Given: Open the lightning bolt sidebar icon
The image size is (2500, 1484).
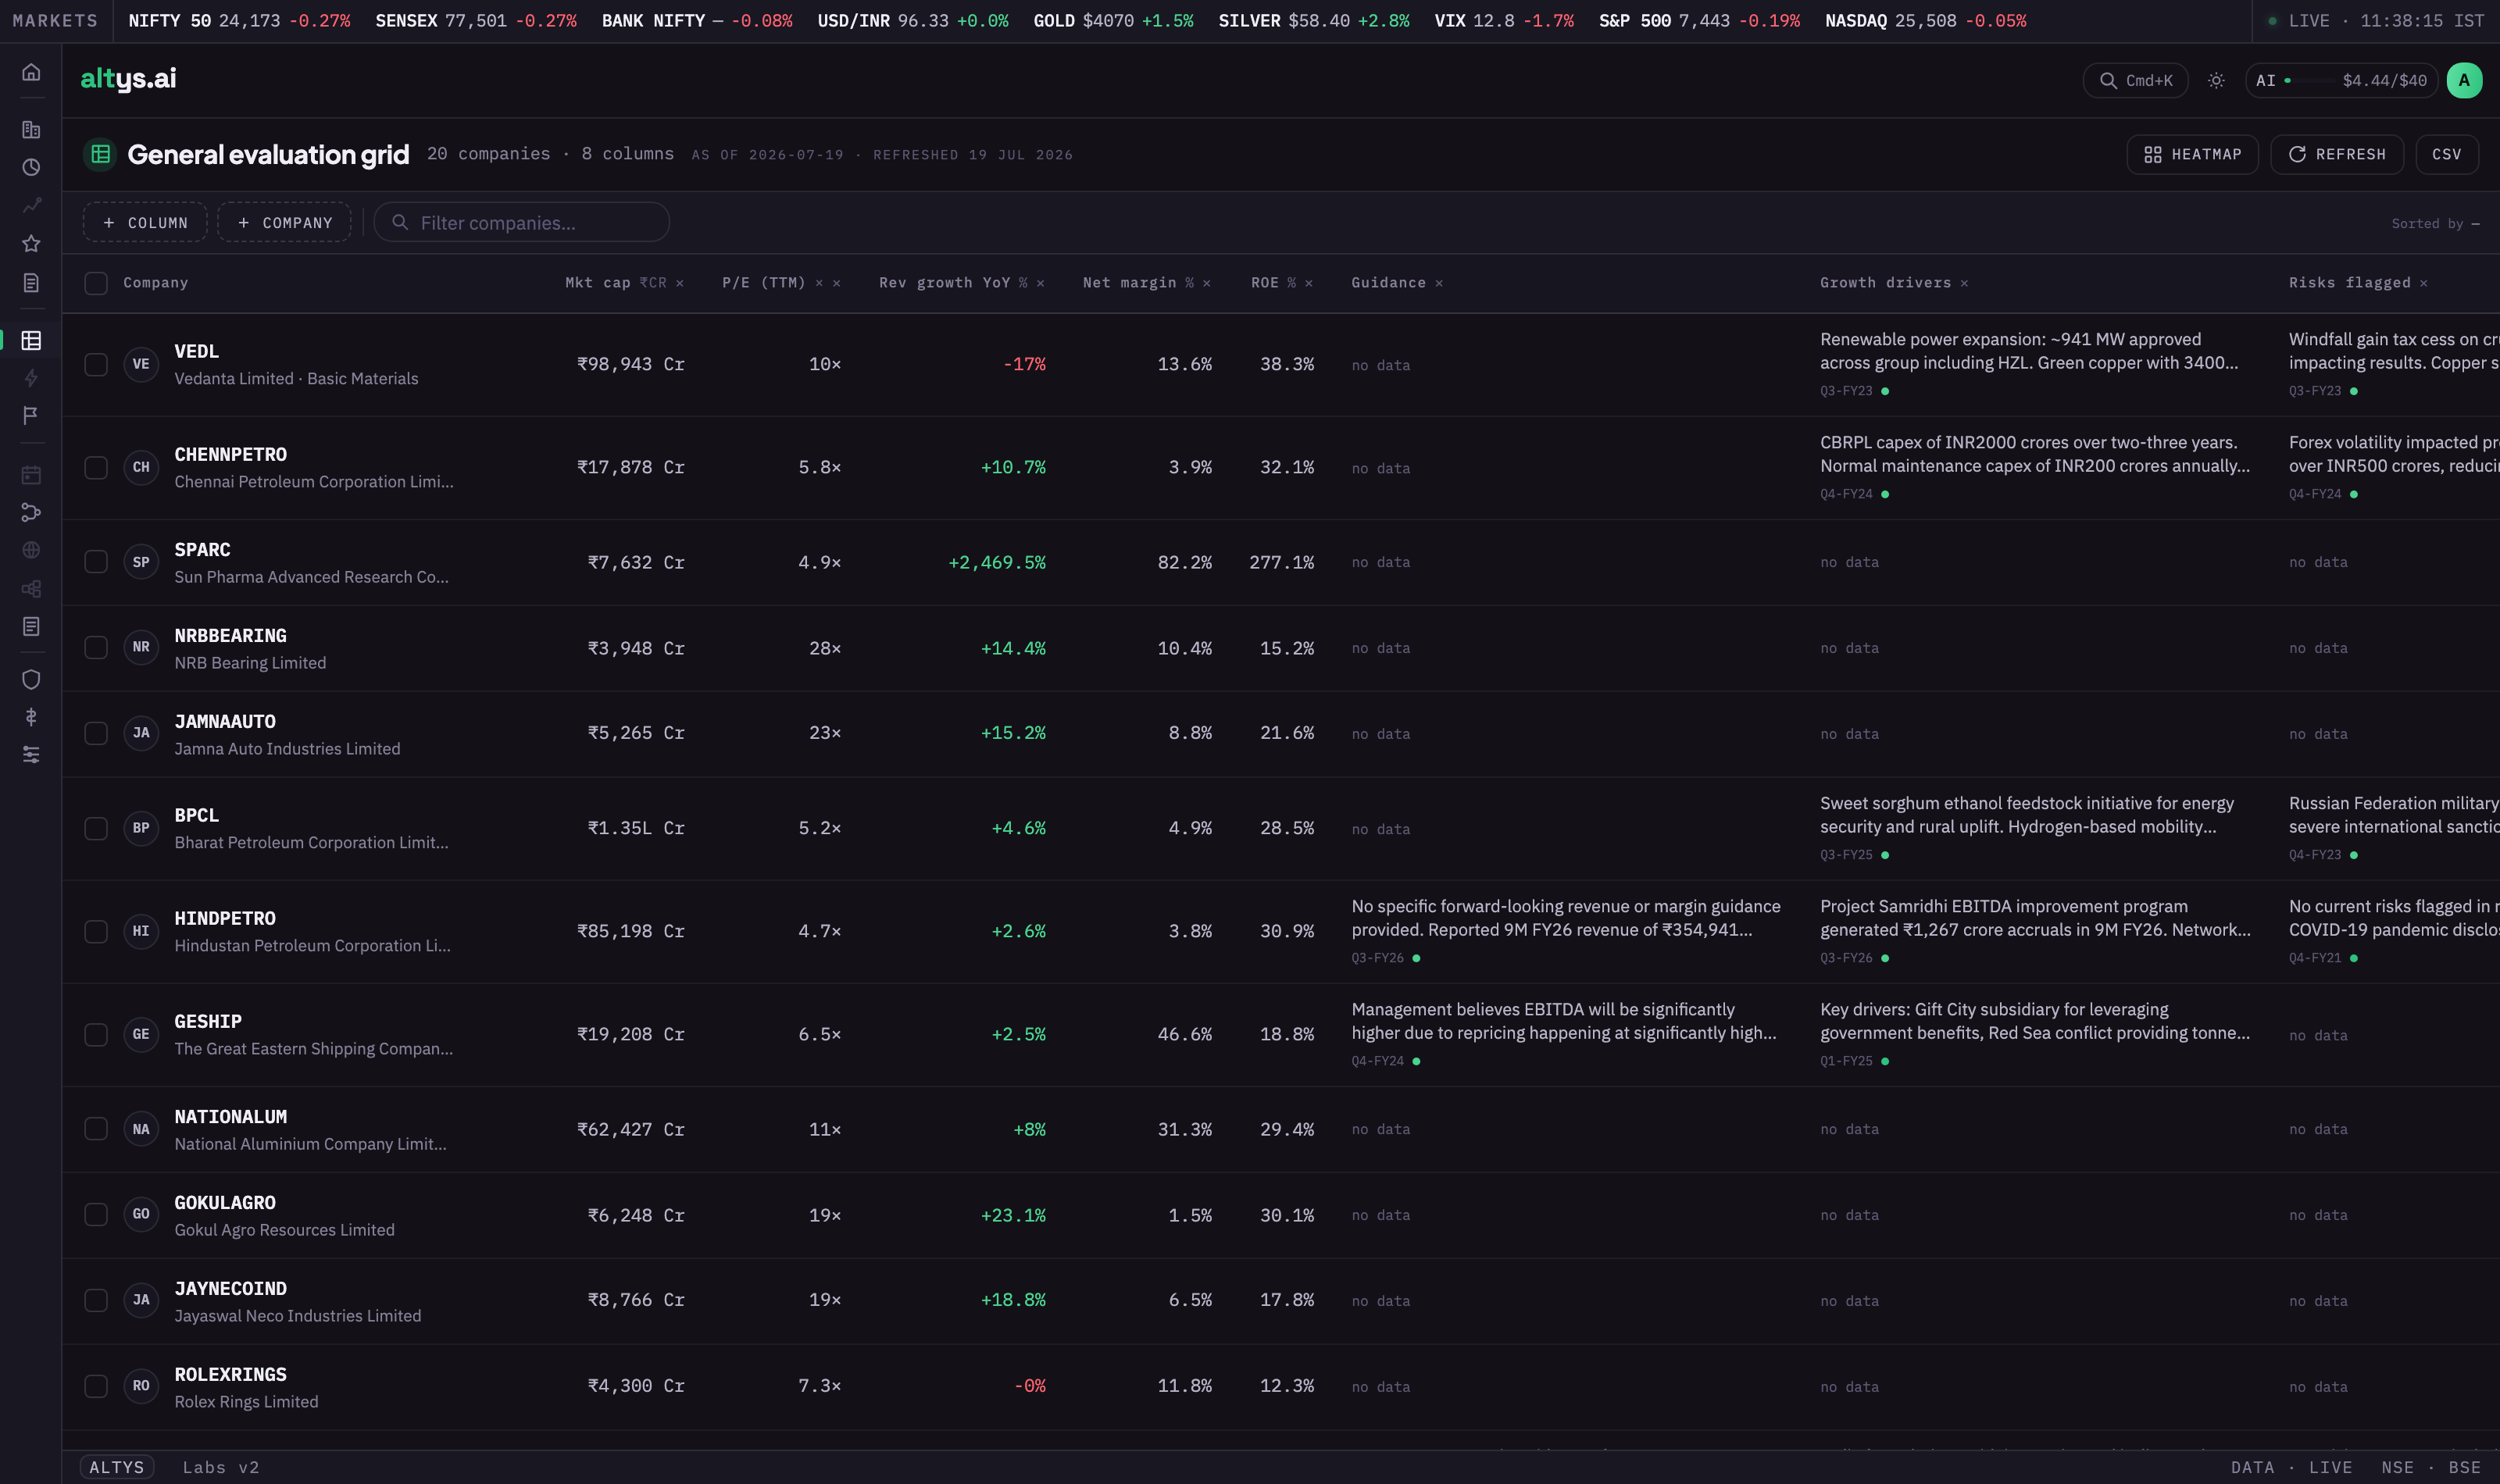Looking at the screenshot, I should tap(31, 378).
